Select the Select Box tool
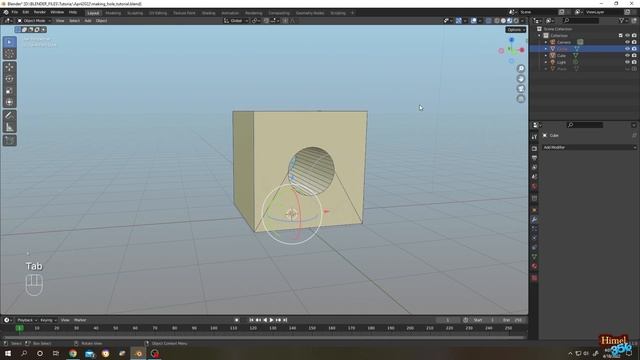640x360 pixels. [x=10, y=42]
